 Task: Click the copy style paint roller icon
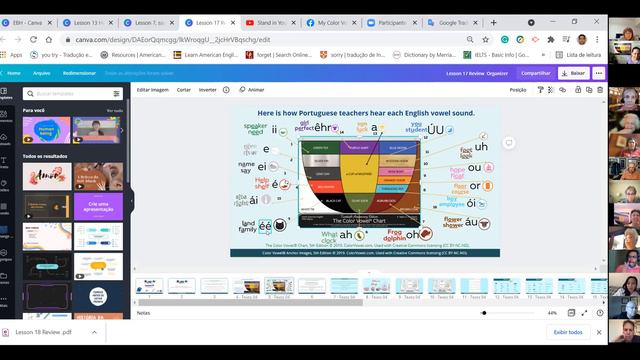tap(540, 90)
